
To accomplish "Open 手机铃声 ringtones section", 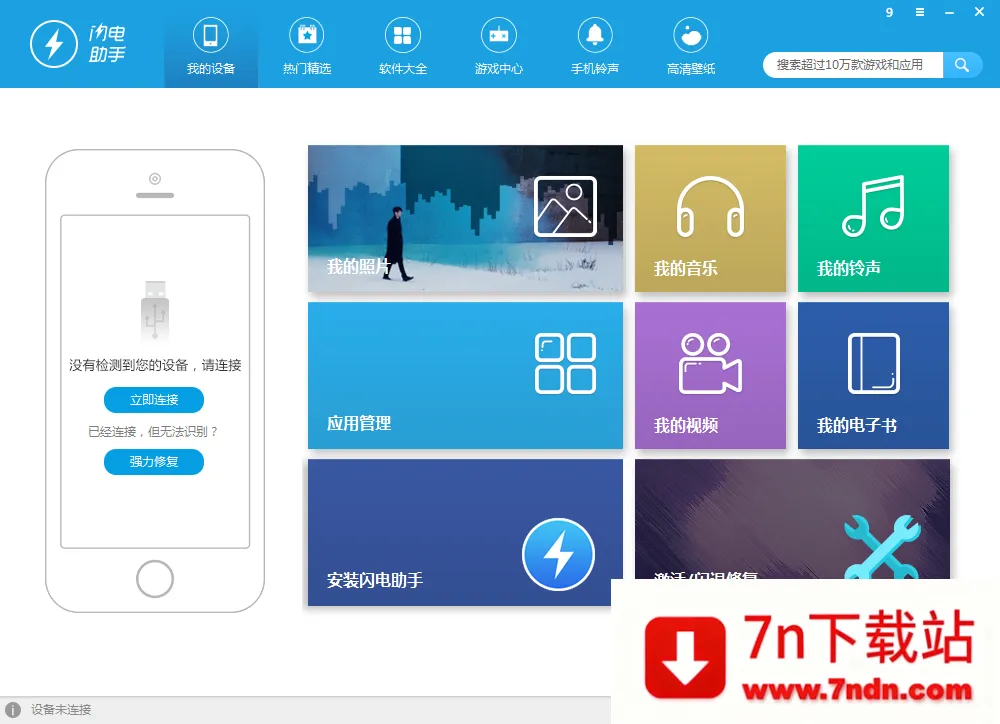I will [x=594, y=44].
